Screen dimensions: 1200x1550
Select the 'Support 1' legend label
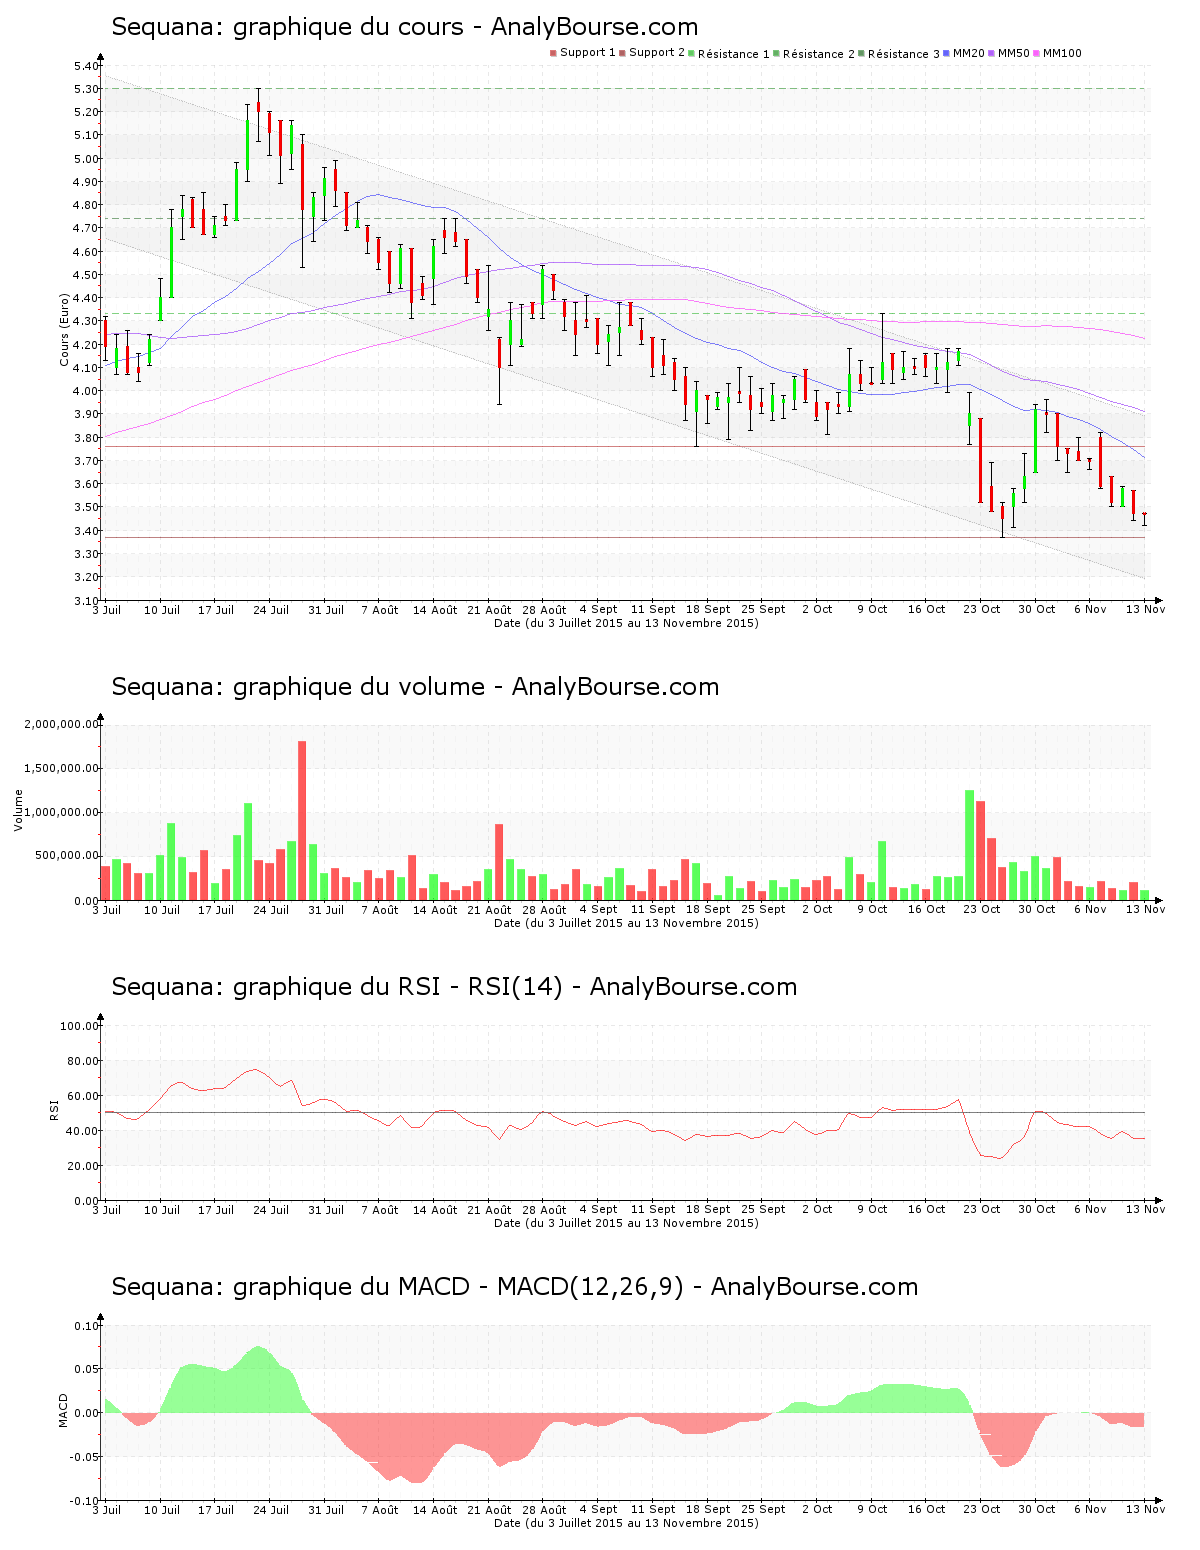tap(588, 52)
